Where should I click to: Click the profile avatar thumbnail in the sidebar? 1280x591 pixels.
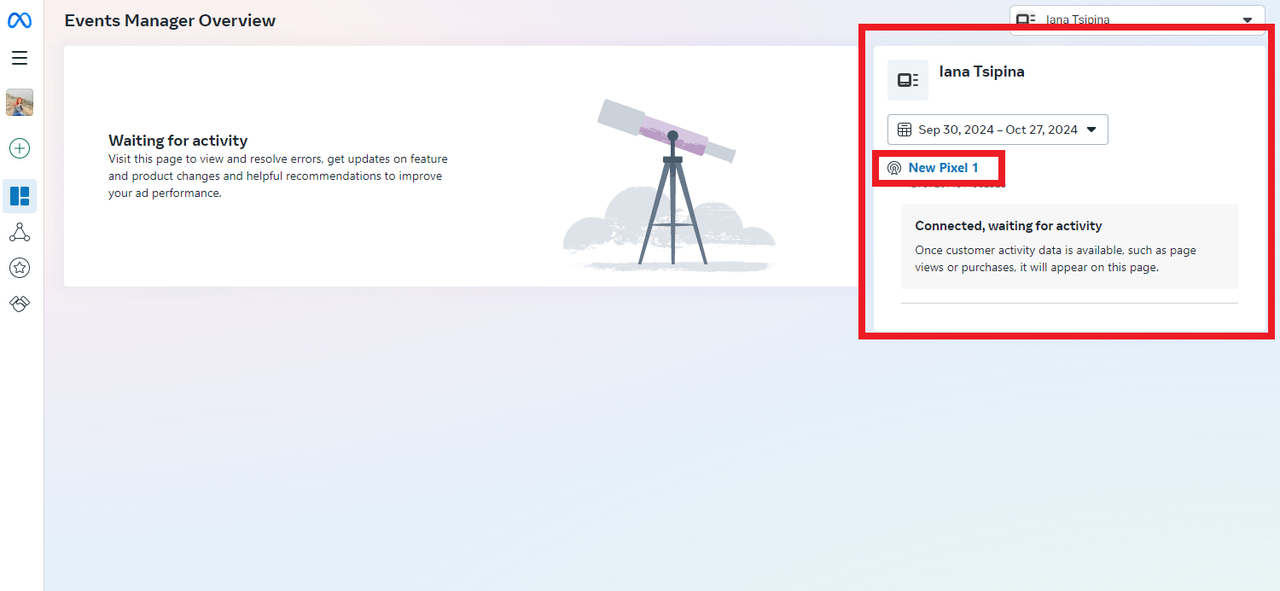coord(20,102)
